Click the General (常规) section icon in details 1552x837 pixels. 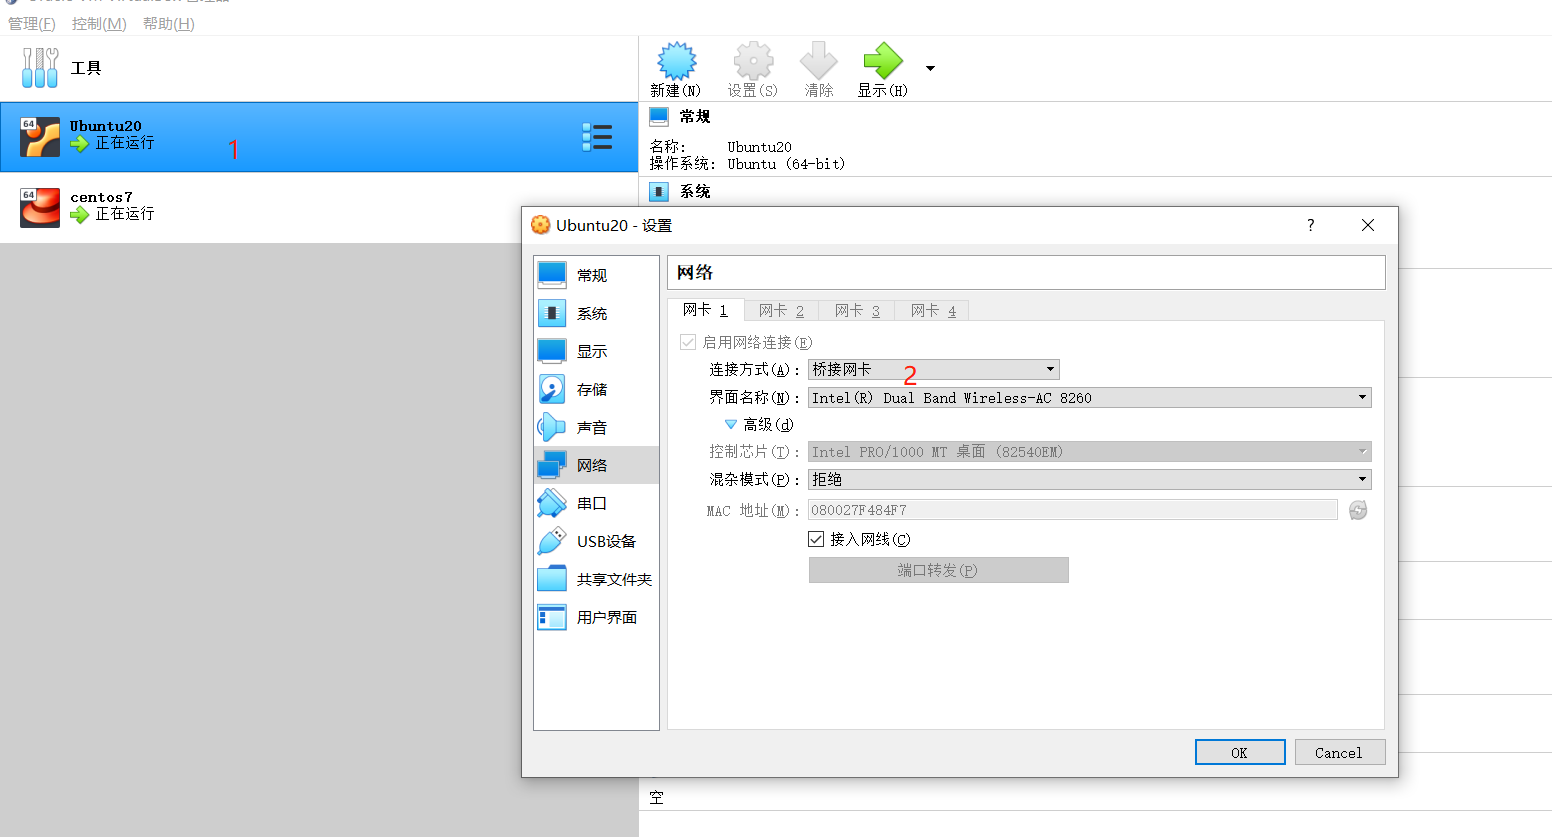click(x=659, y=116)
